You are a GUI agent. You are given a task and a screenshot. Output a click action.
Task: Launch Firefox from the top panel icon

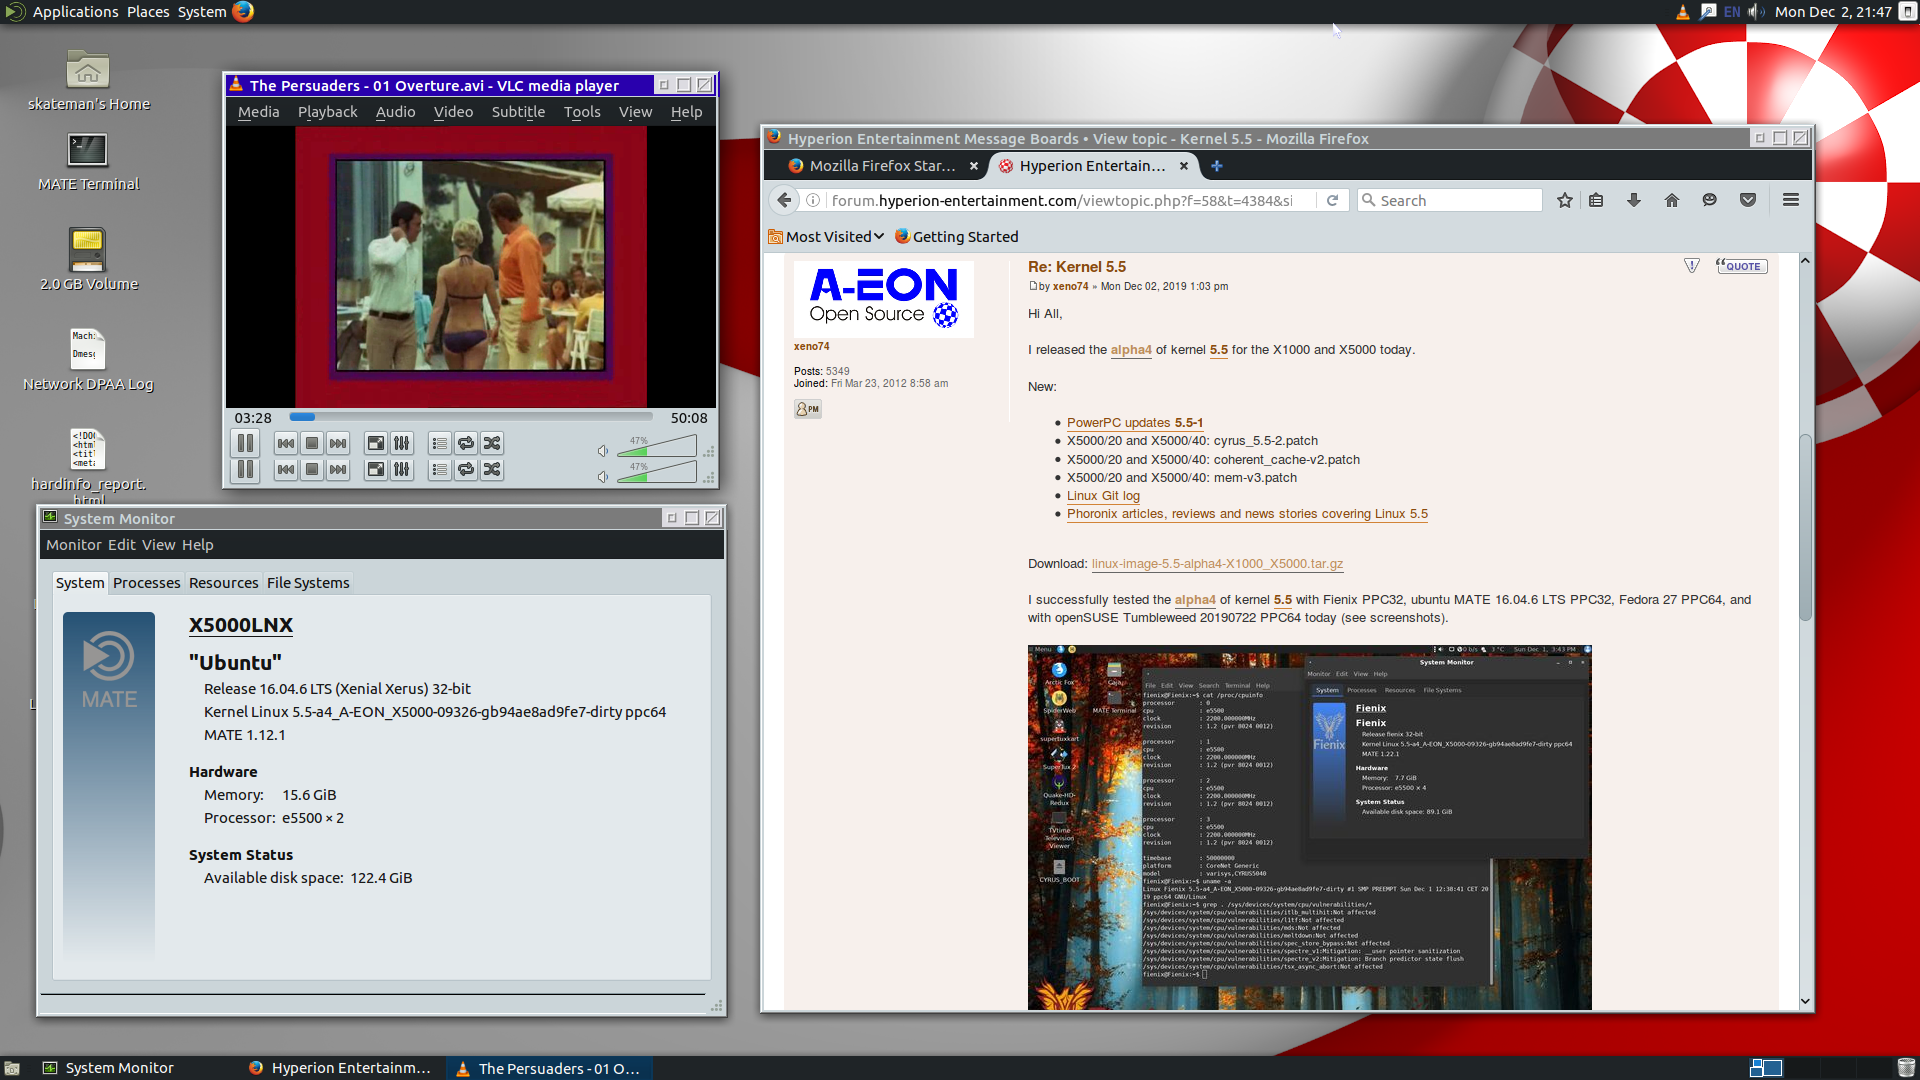[243, 11]
